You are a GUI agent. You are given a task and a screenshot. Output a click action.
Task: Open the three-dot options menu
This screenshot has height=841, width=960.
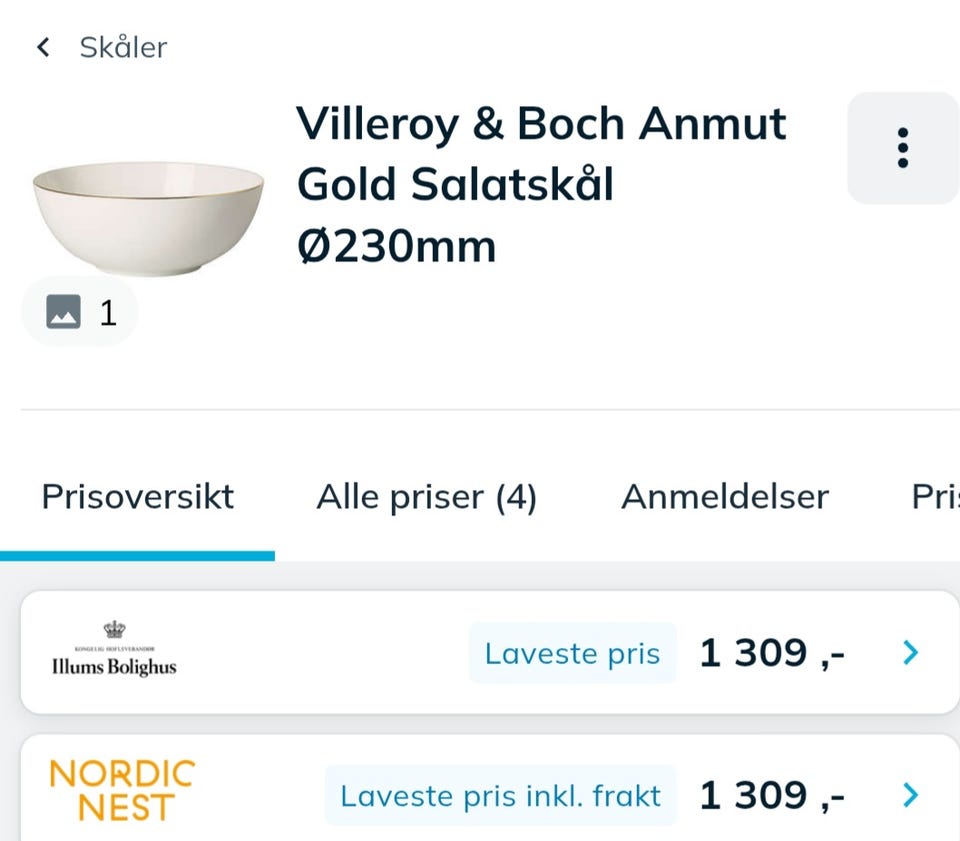pyautogui.click(x=902, y=146)
